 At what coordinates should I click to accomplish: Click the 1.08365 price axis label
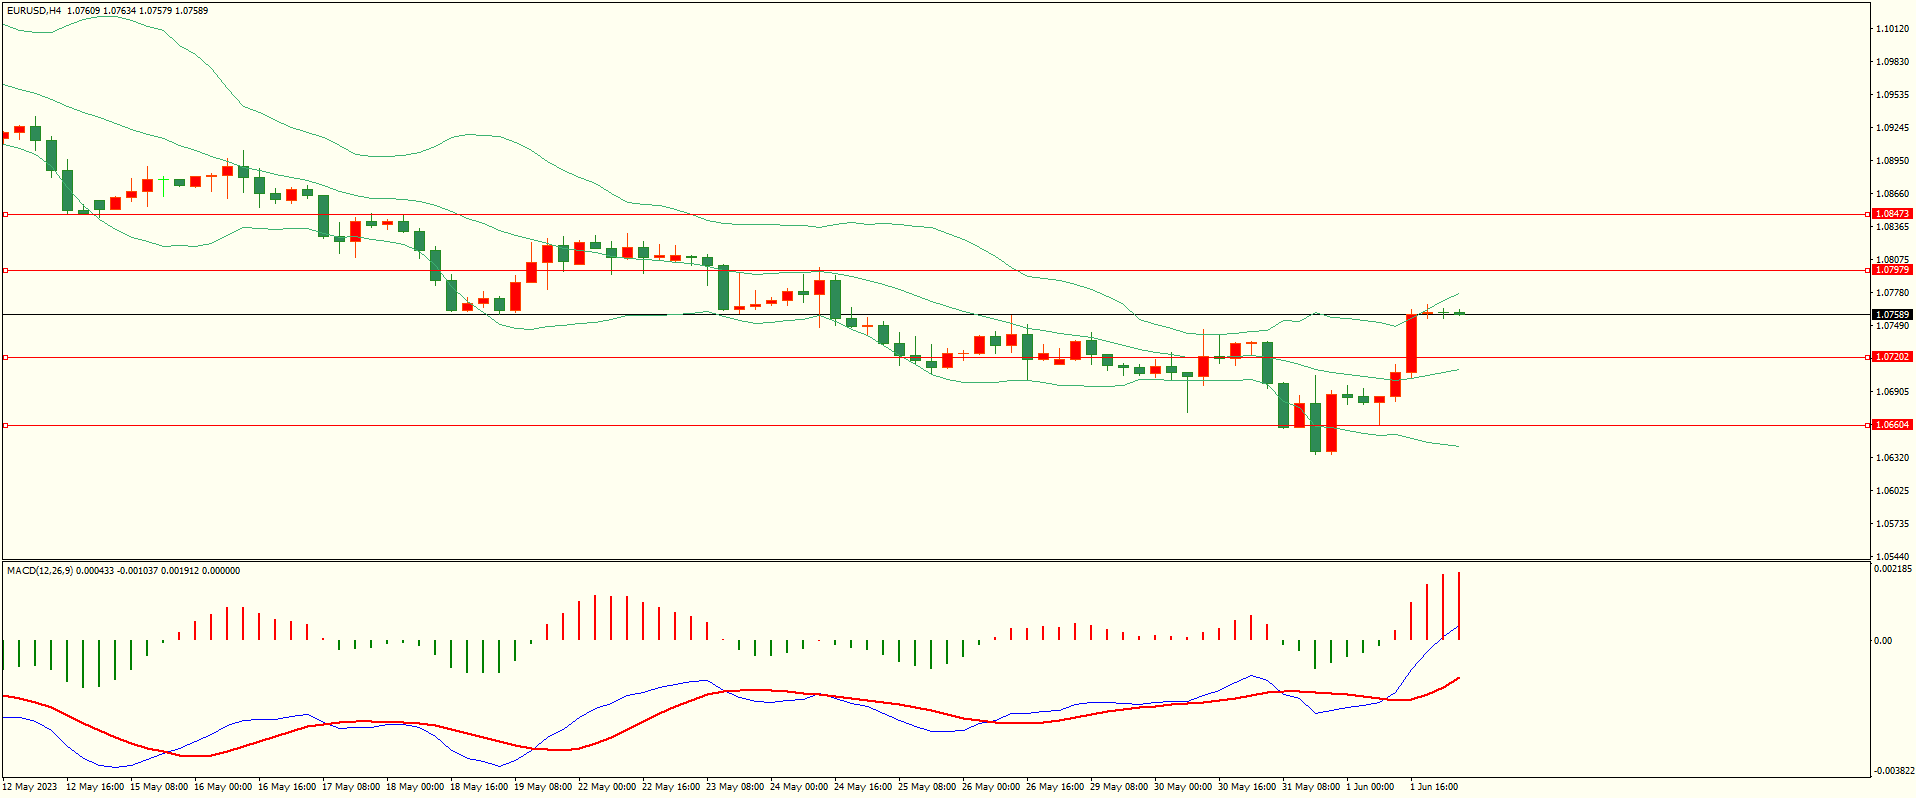coord(1892,227)
